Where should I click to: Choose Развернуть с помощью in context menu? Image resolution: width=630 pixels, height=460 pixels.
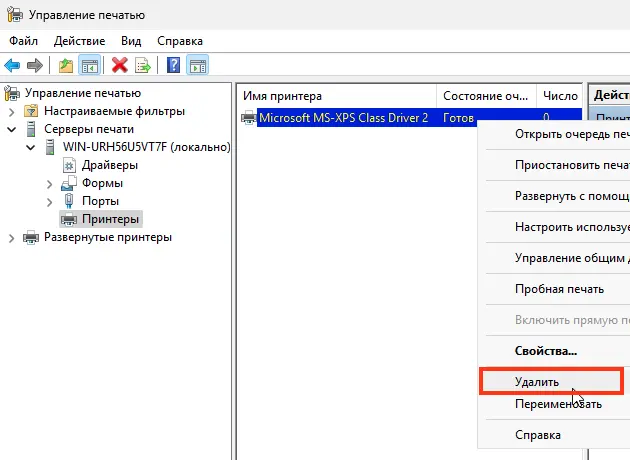click(554, 196)
